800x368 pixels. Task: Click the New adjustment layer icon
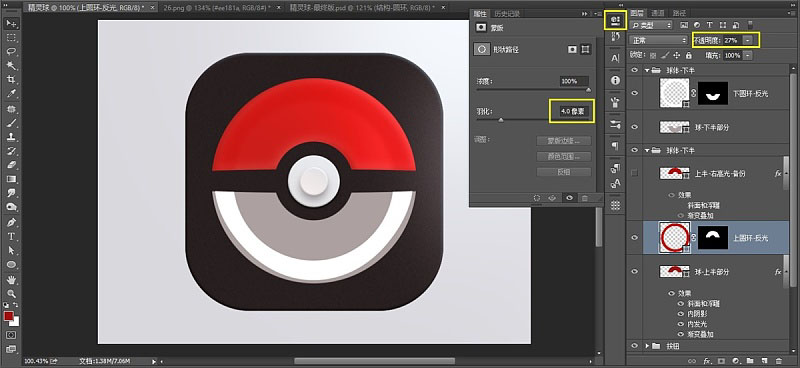[736, 361]
